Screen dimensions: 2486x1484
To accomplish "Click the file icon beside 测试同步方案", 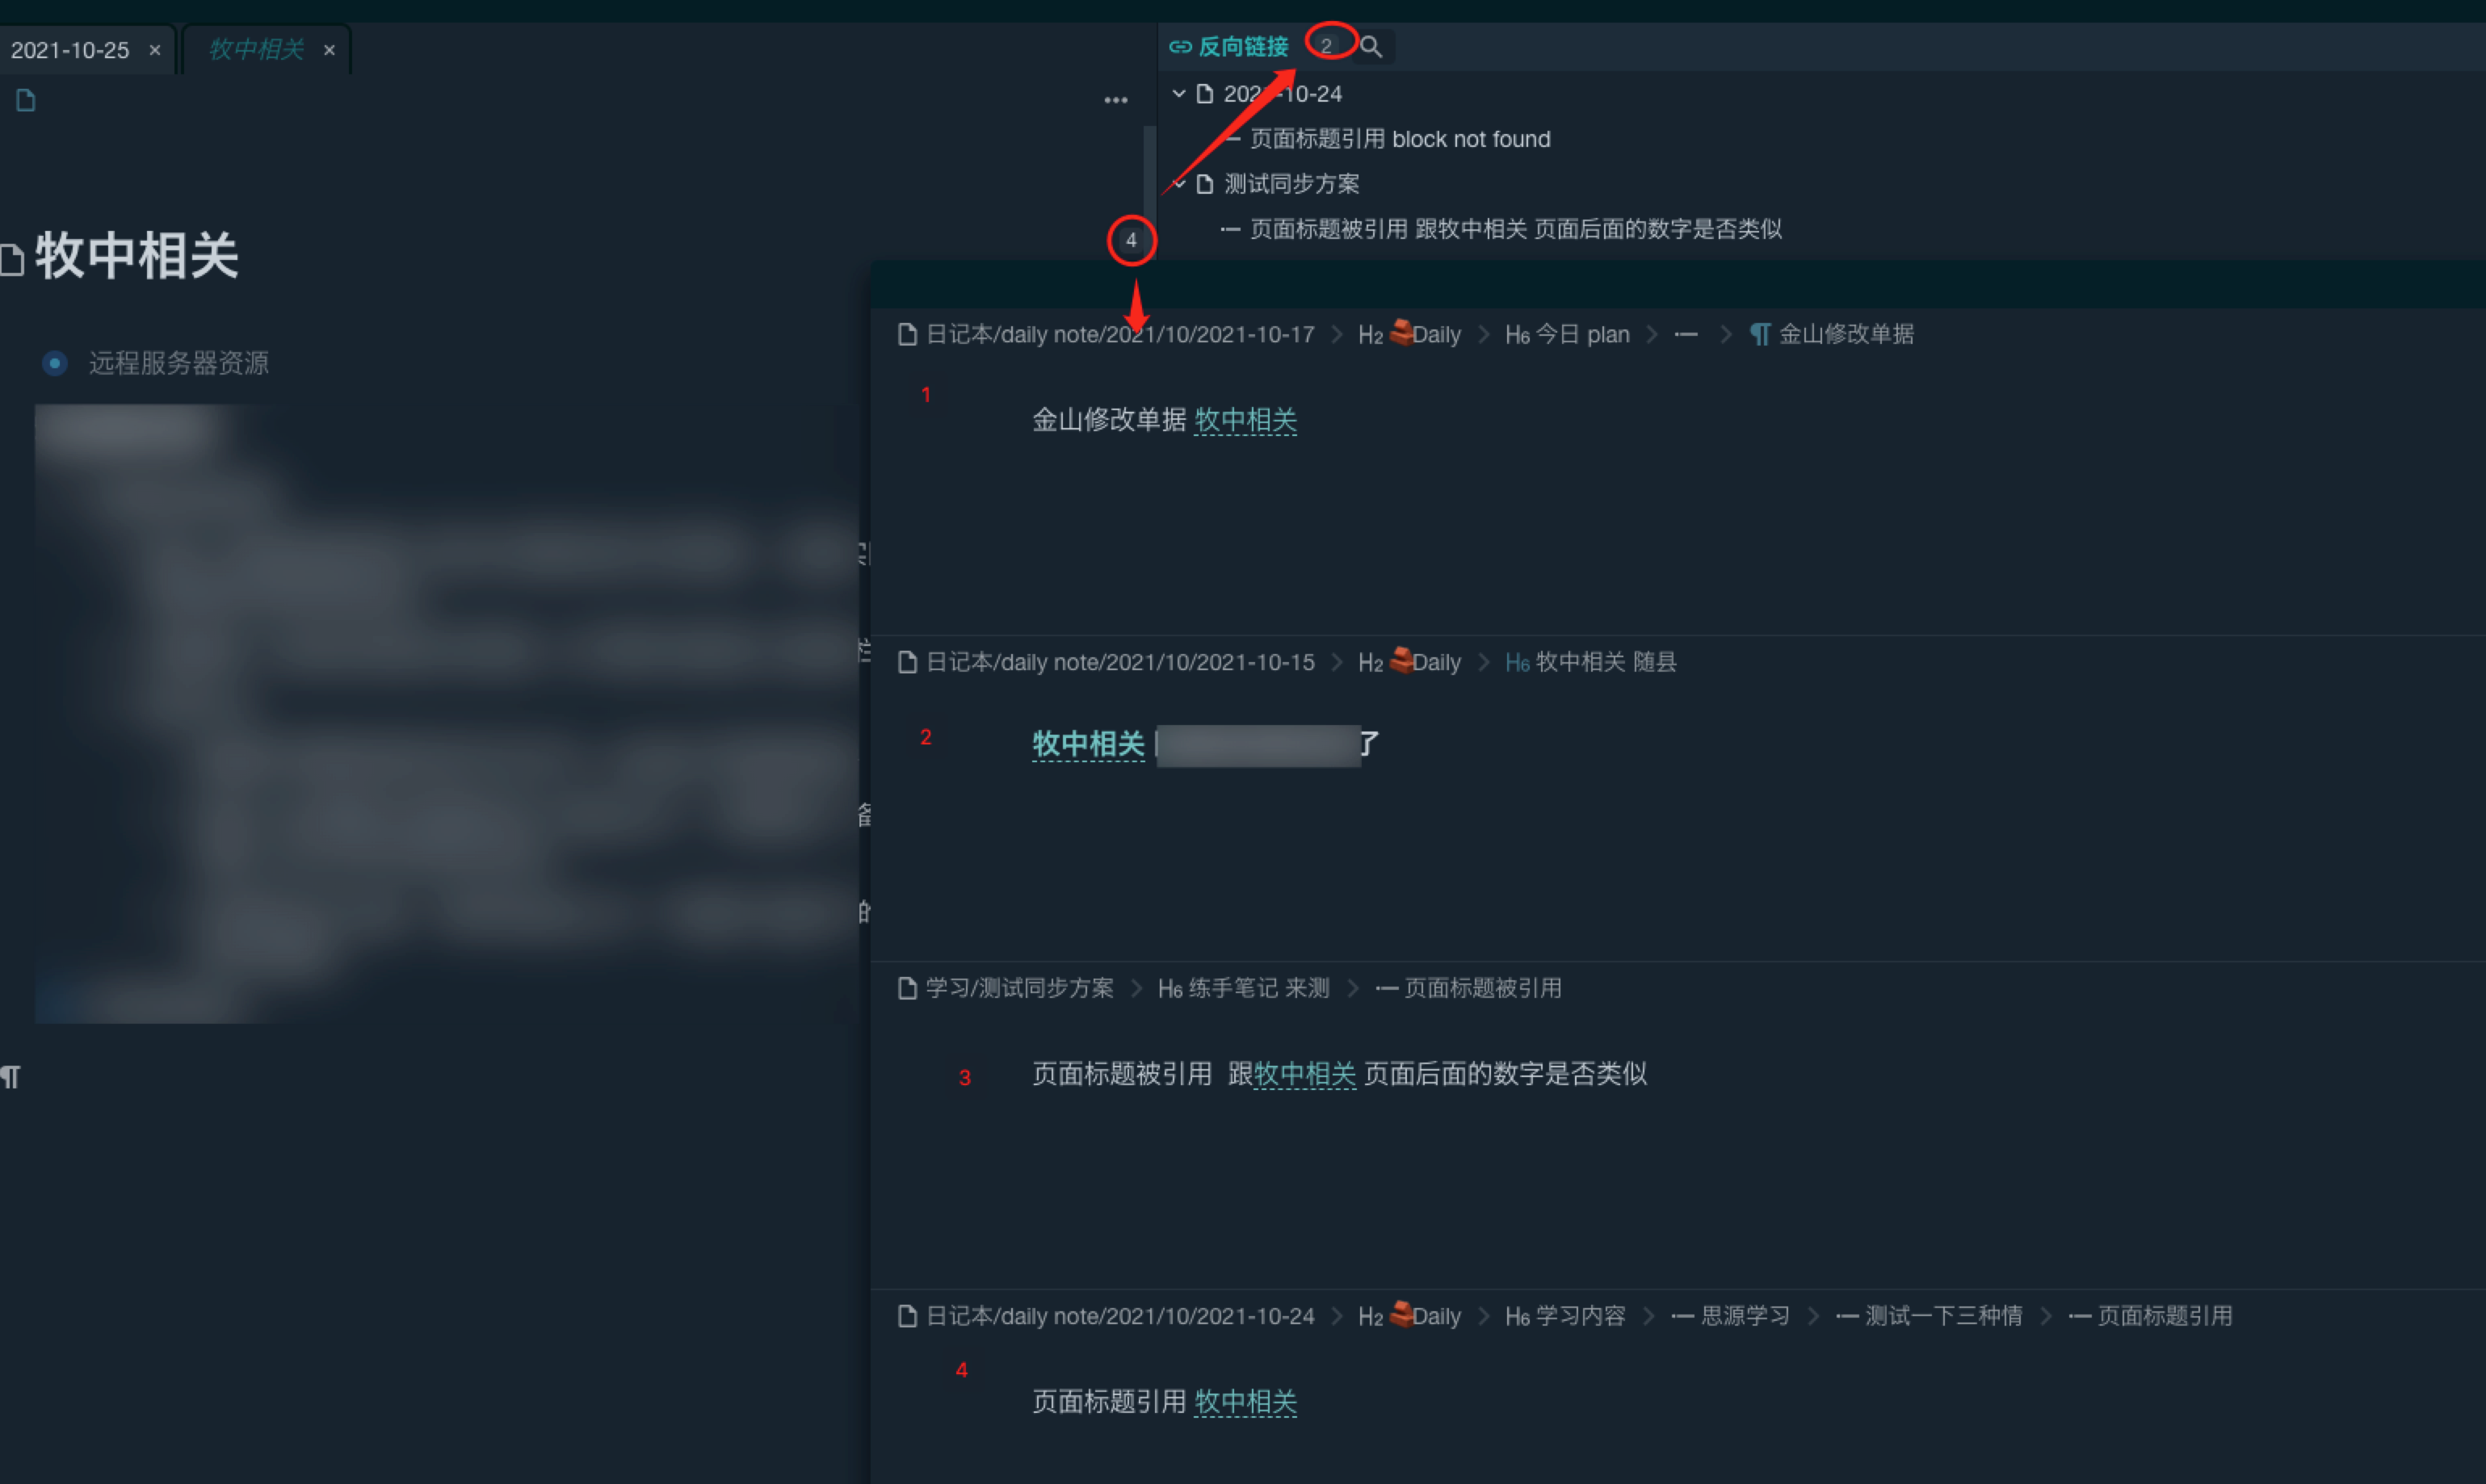I will pyautogui.click(x=1205, y=184).
